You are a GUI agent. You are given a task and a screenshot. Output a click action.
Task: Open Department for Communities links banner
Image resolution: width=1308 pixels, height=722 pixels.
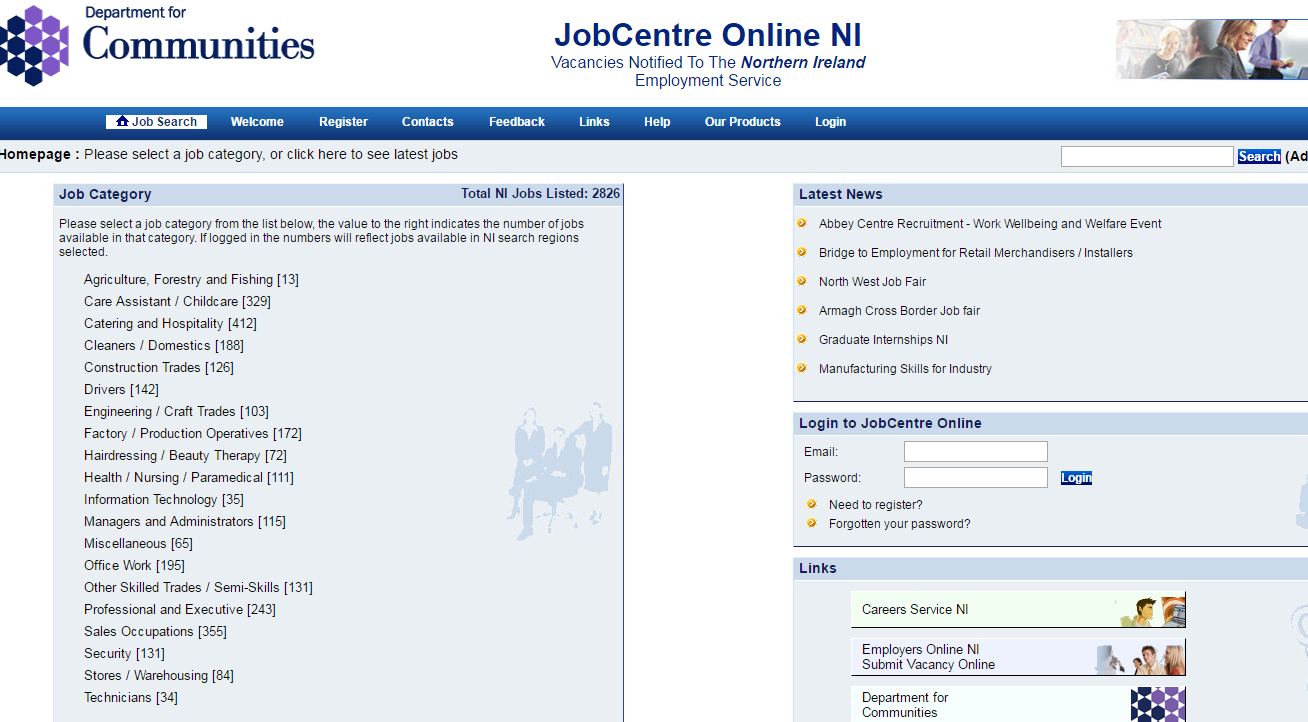pos(1018,704)
